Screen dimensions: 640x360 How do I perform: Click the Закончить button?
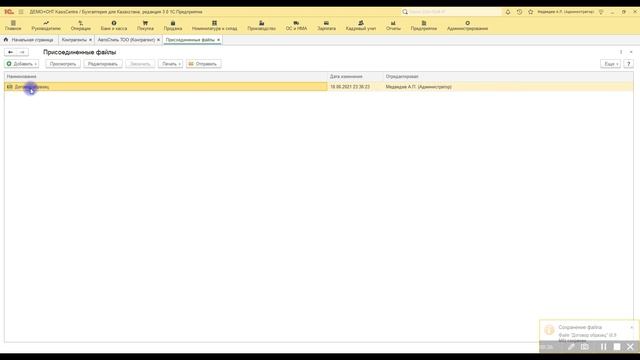click(140, 64)
